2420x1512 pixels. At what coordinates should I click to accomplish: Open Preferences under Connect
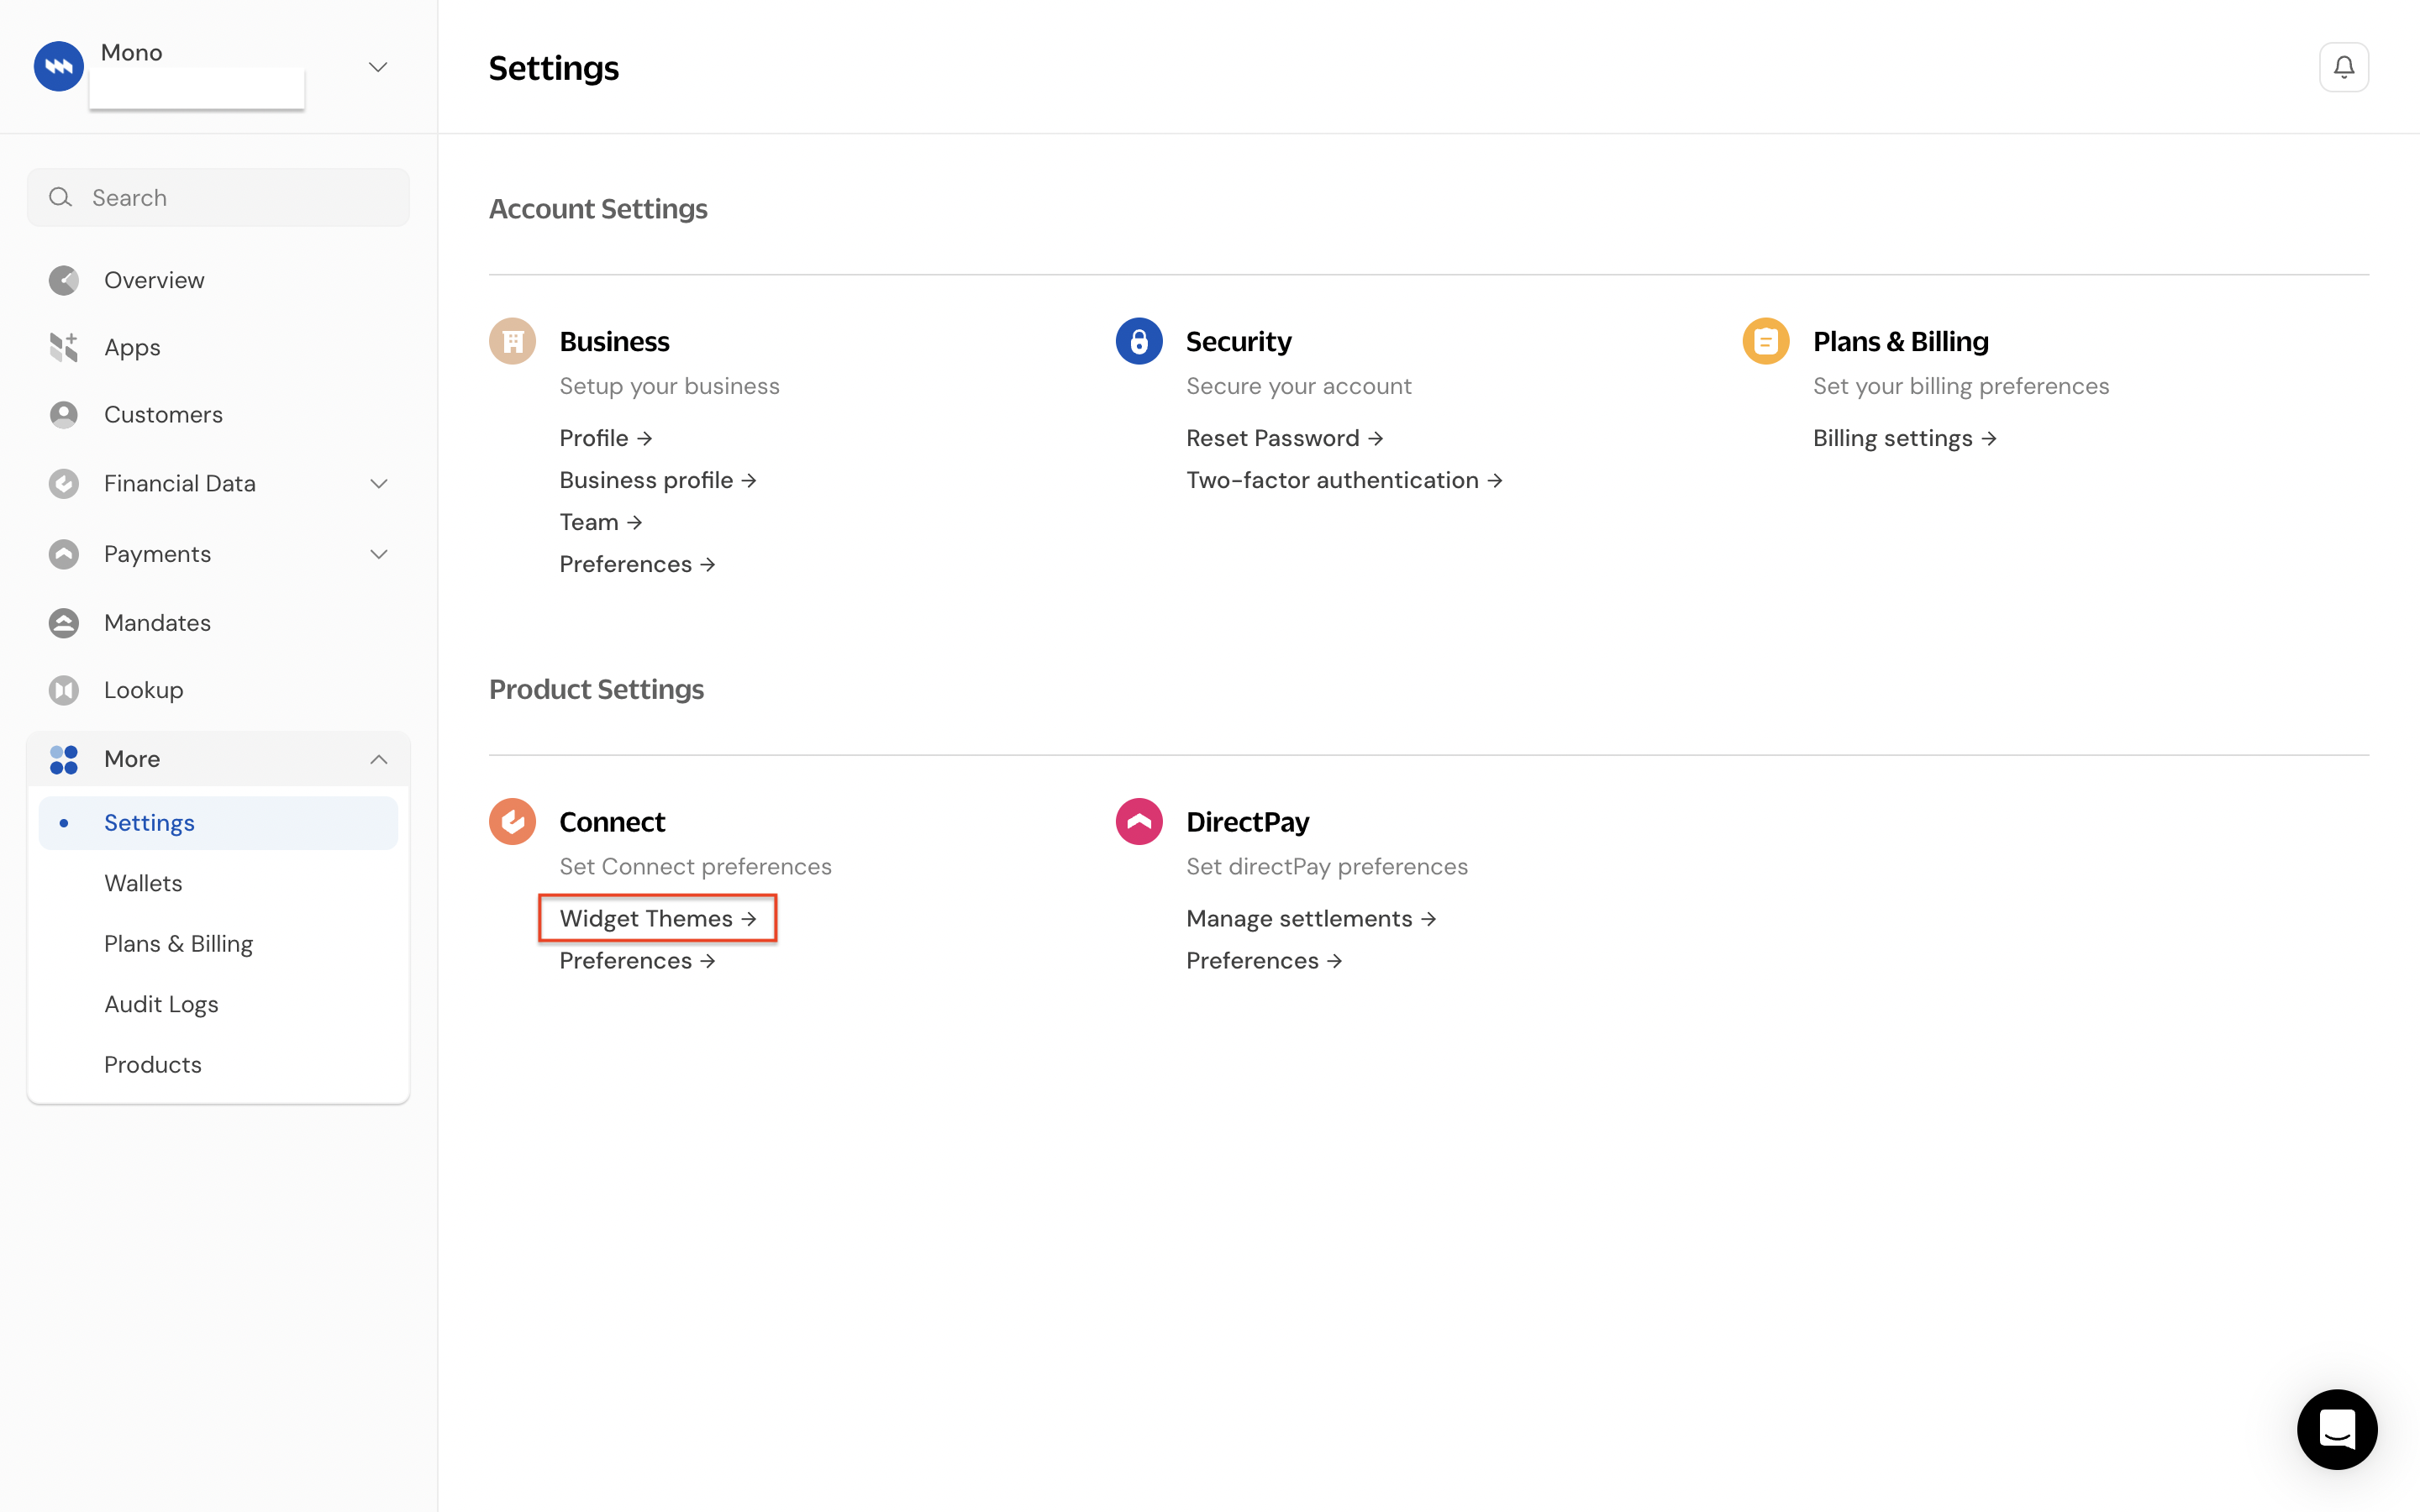click(x=637, y=960)
